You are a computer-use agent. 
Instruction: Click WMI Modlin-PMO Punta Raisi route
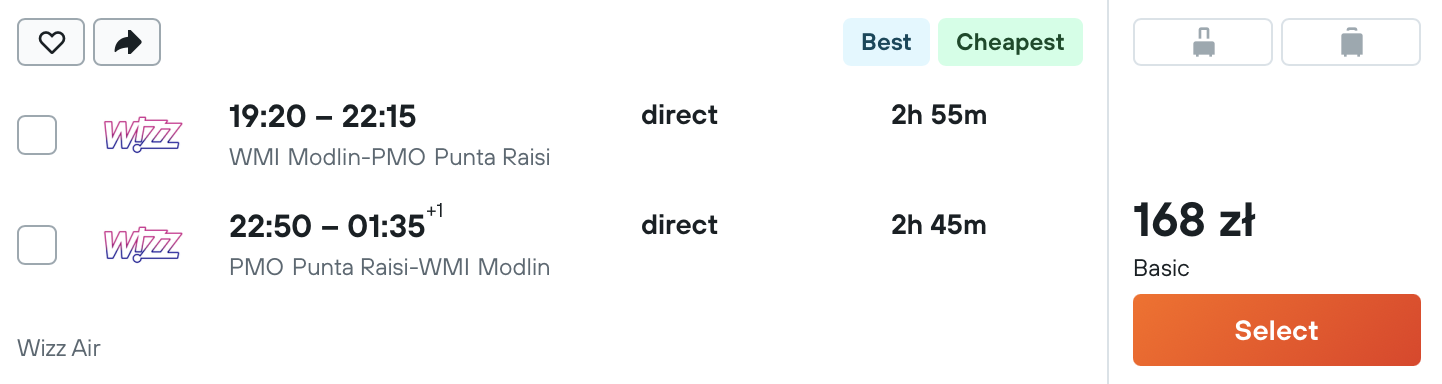[390, 158]
